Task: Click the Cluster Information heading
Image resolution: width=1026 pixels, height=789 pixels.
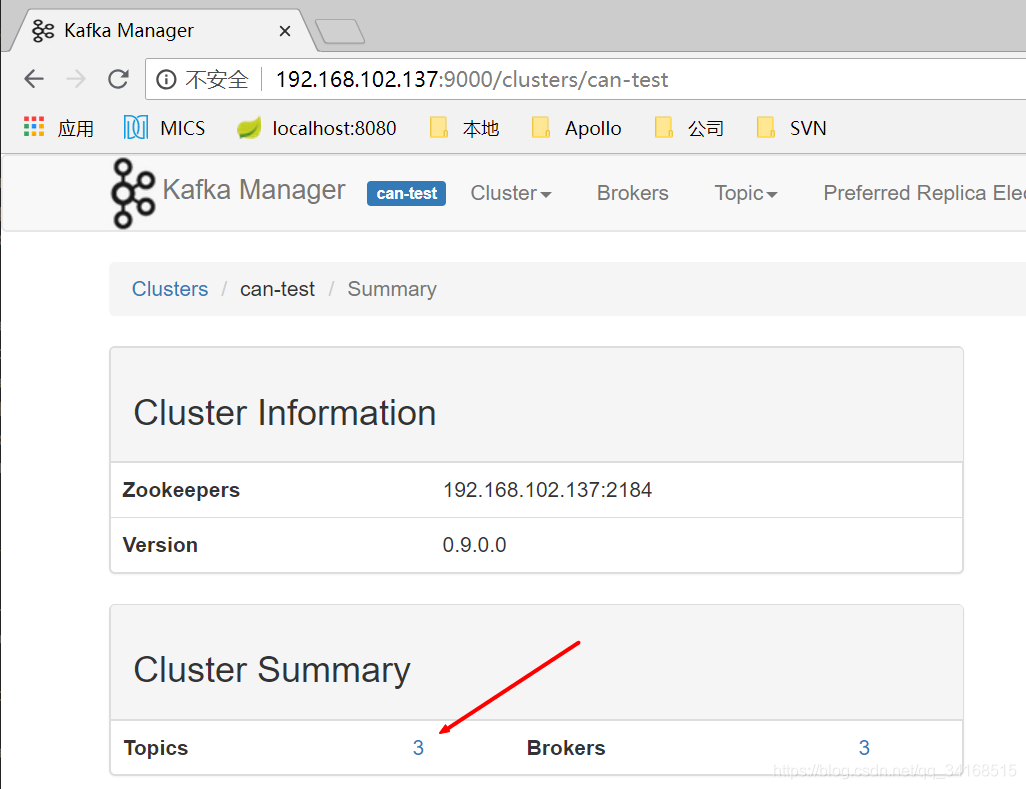Action: (x=285, y=413)
